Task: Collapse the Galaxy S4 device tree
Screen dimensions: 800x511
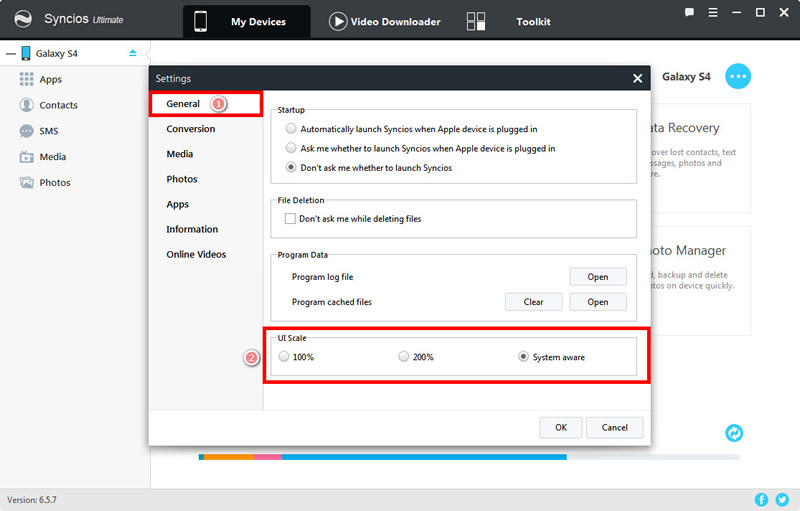Action: click(x=10, y=54)
